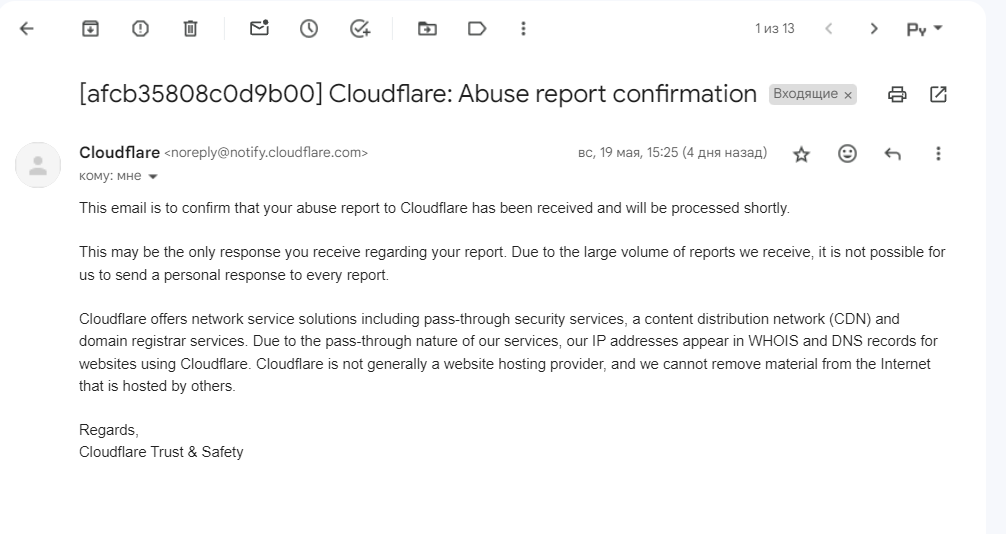Open the move-to folder icon

(x=427, y=29)
